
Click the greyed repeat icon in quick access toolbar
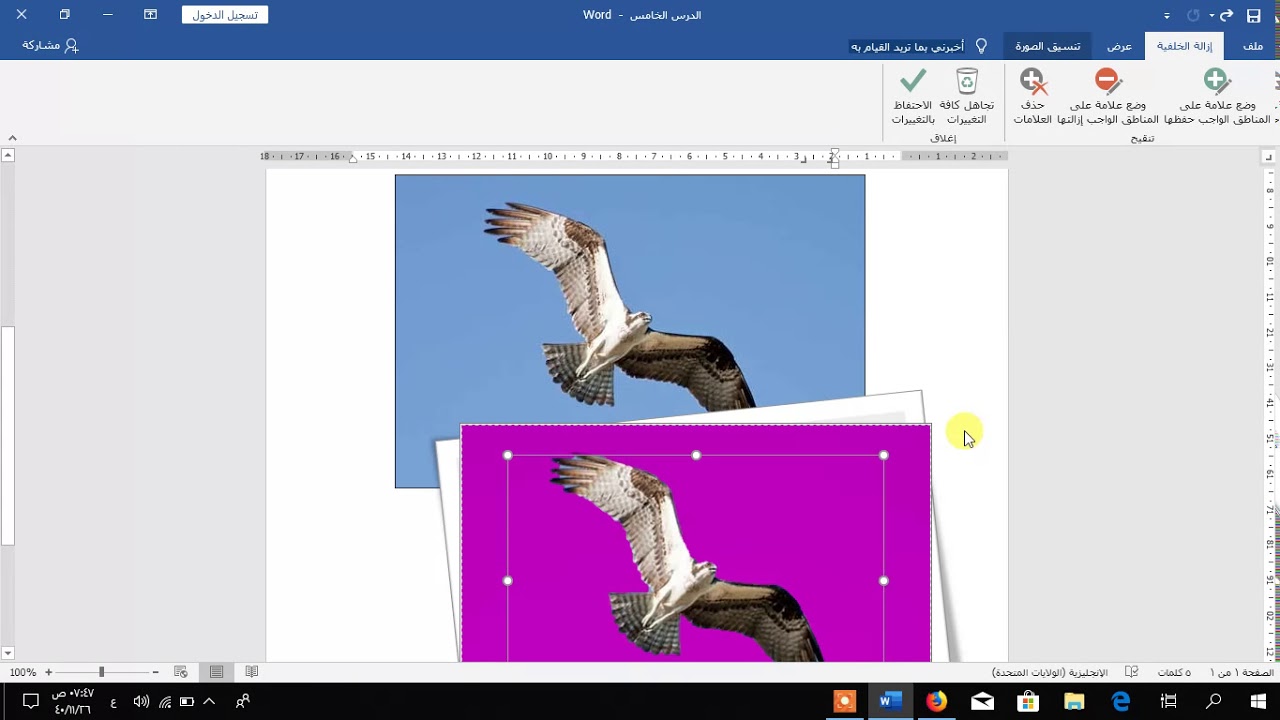[1193, 15]
